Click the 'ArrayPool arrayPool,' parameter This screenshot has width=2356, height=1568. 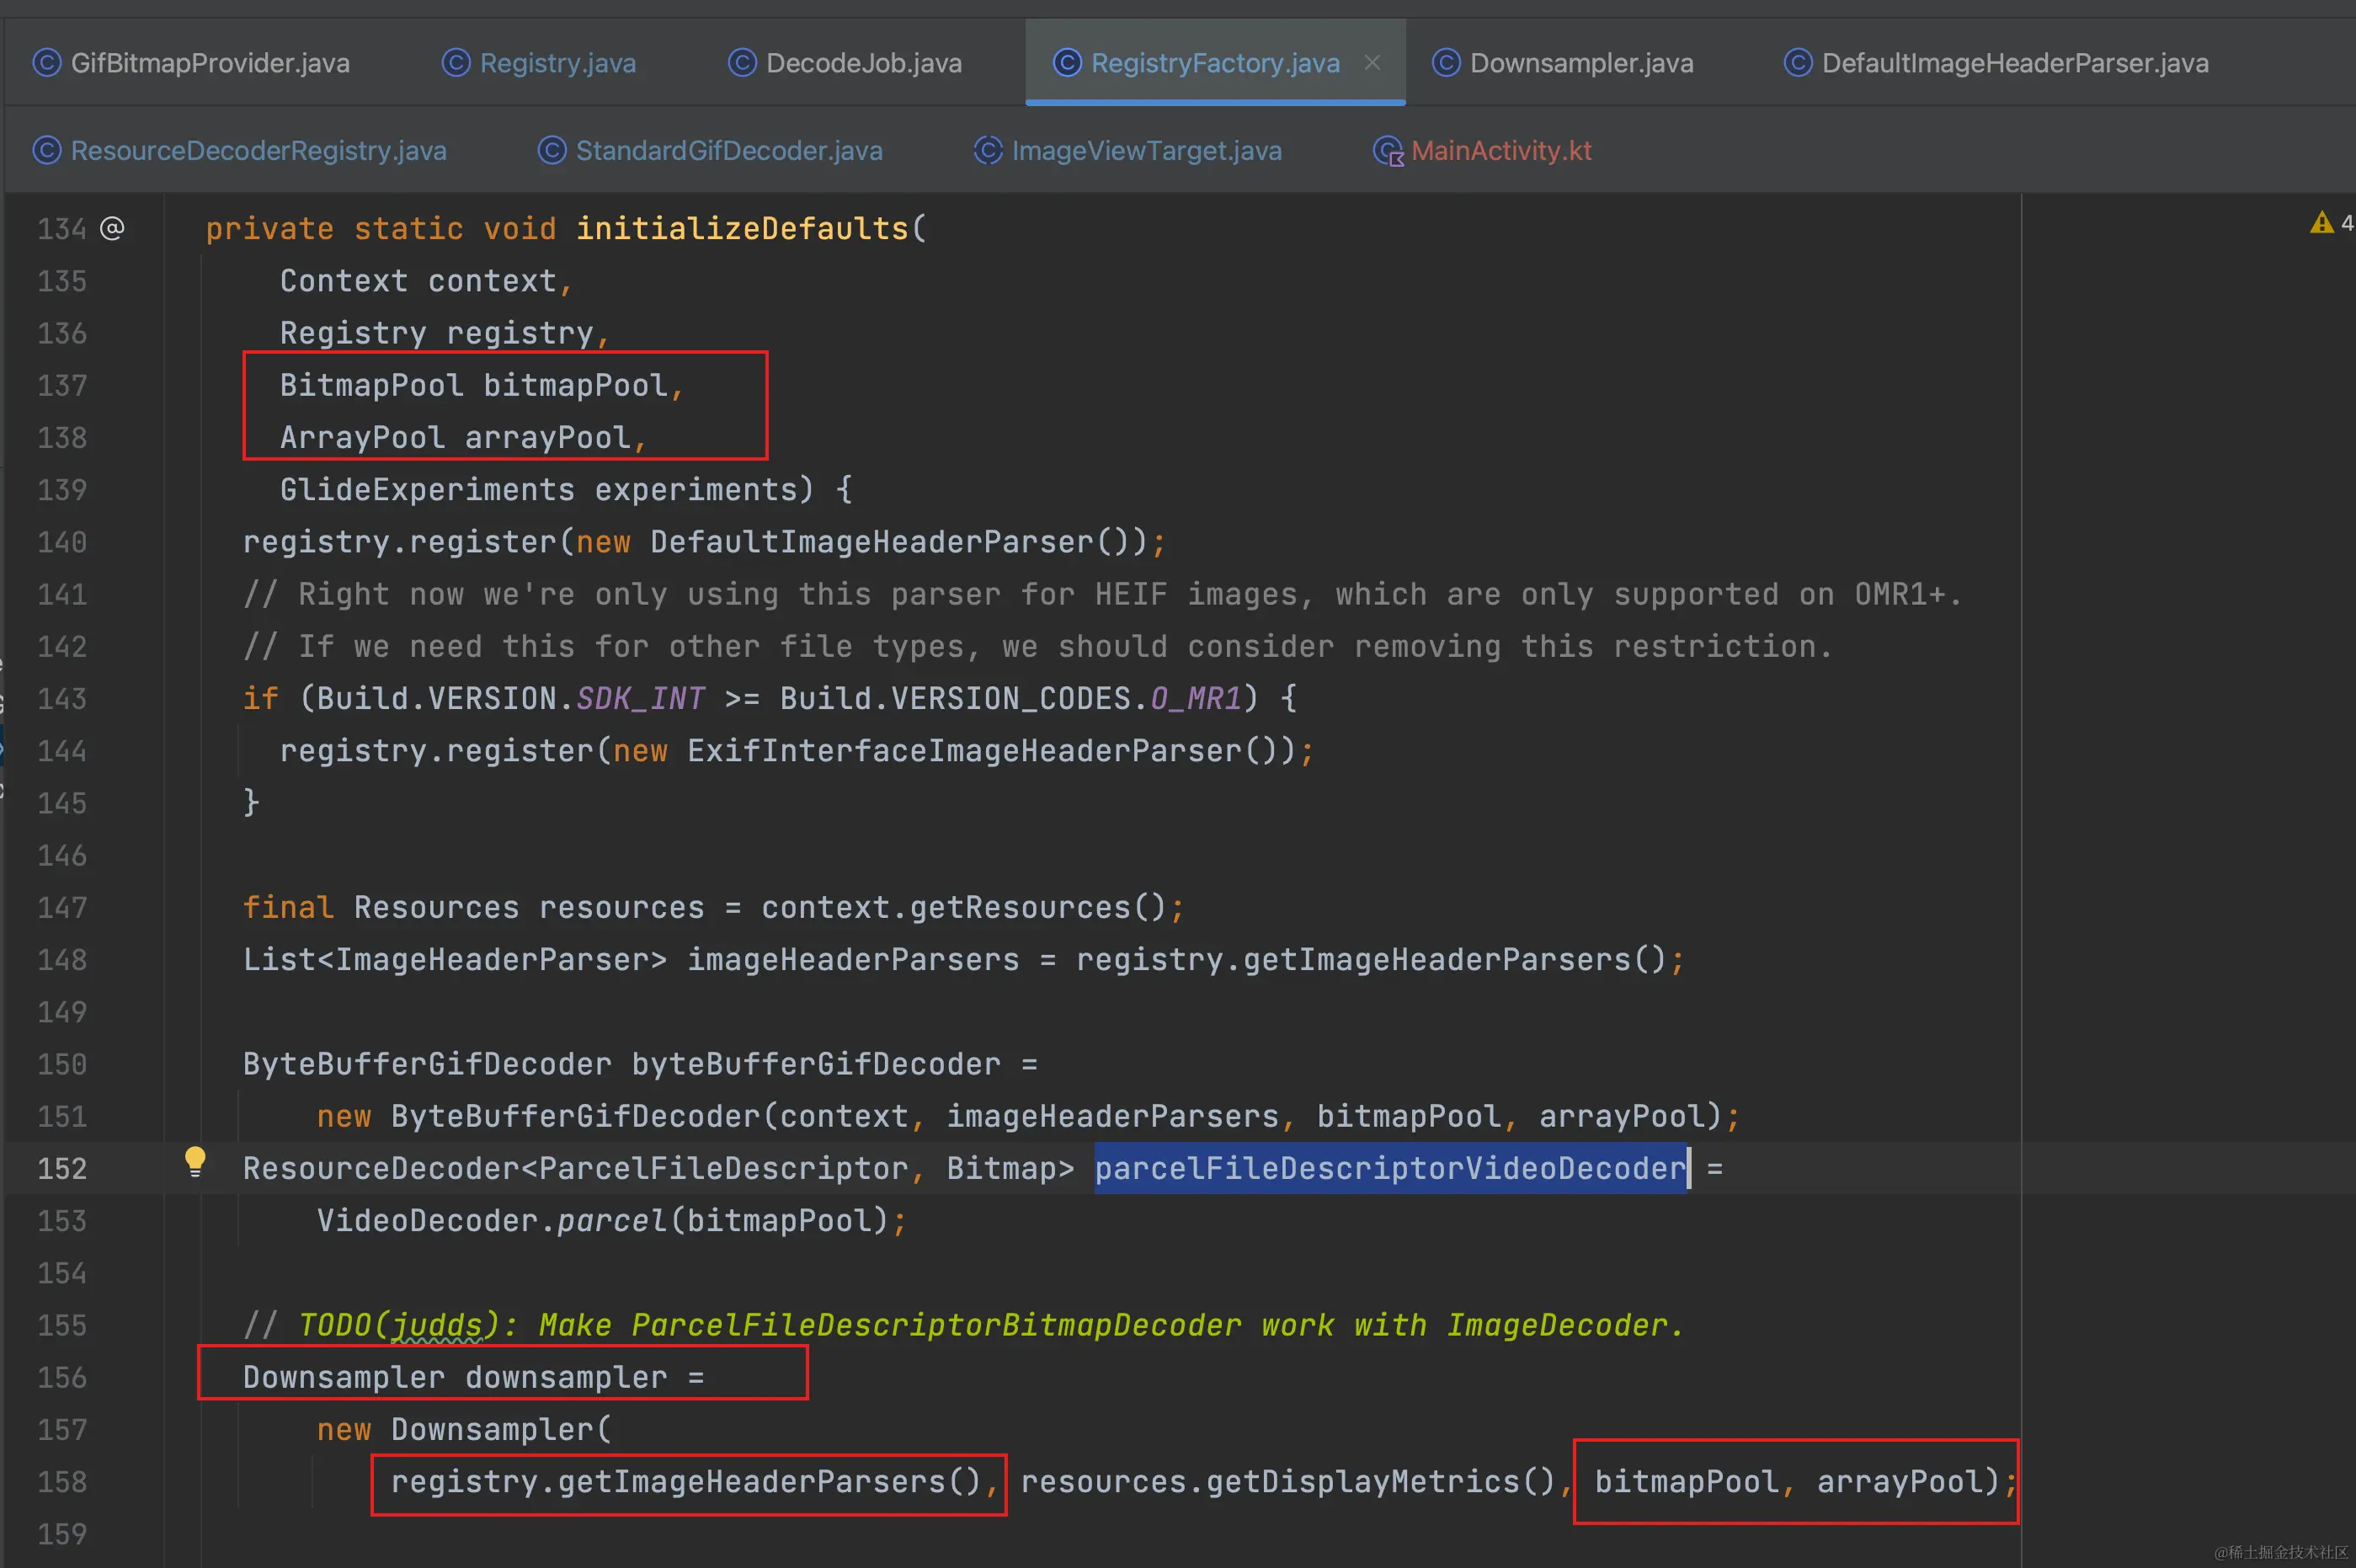[463, 437]
